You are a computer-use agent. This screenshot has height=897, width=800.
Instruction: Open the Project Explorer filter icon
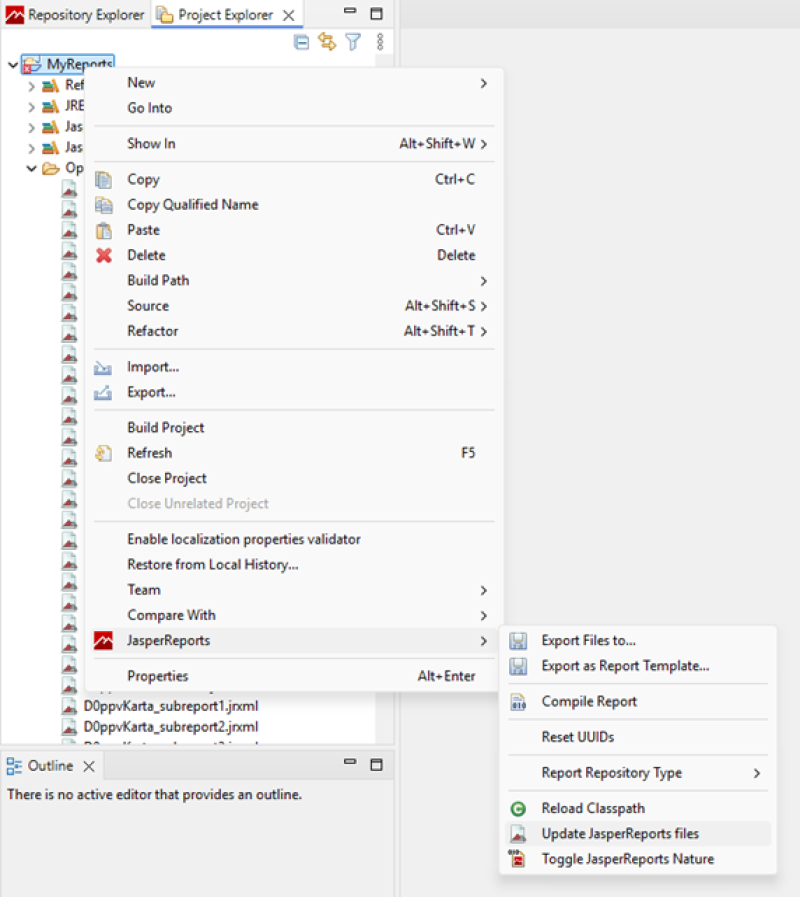tap(352, 42)
